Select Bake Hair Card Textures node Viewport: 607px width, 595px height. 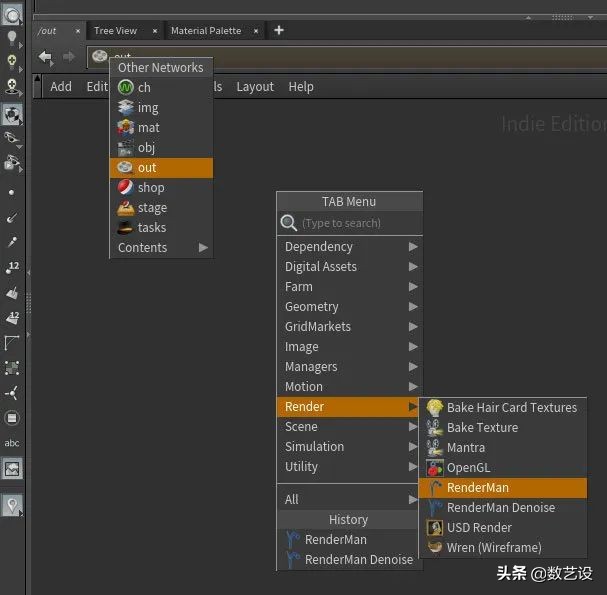[x=511, y=407]
